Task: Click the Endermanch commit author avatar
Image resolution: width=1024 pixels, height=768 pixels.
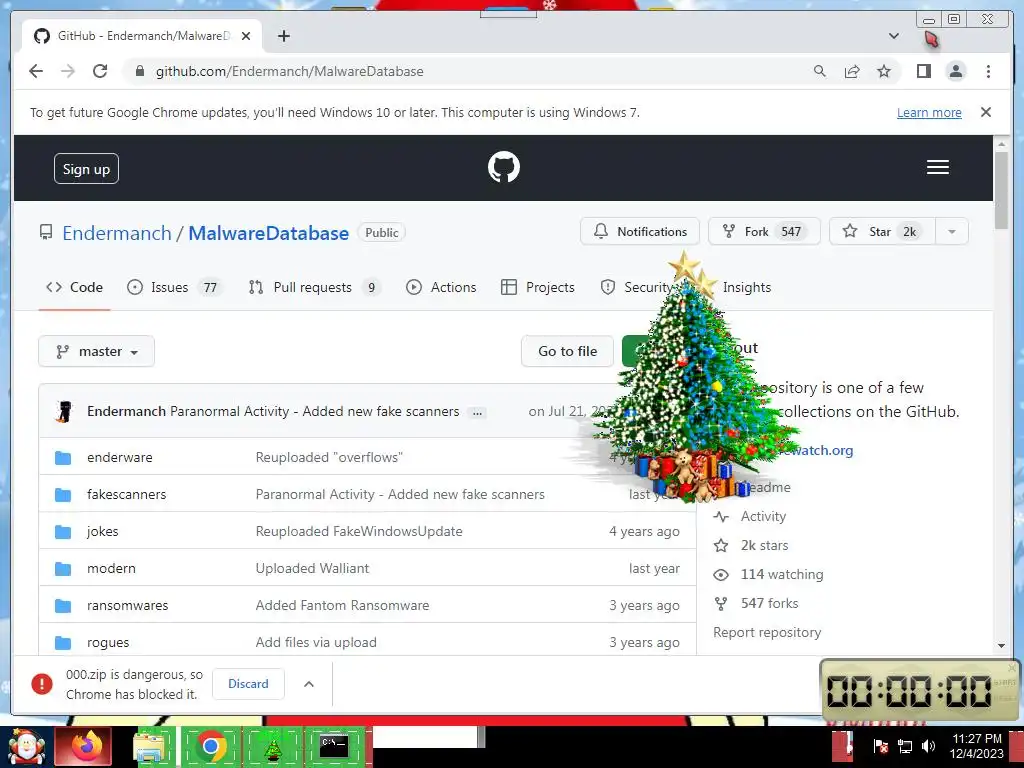Action: (x=64, y=411)
